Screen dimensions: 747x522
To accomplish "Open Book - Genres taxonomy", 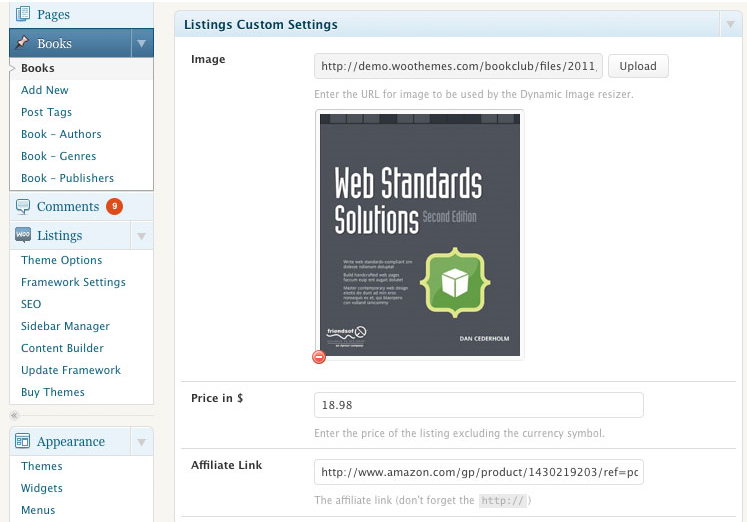I will 59,156.
